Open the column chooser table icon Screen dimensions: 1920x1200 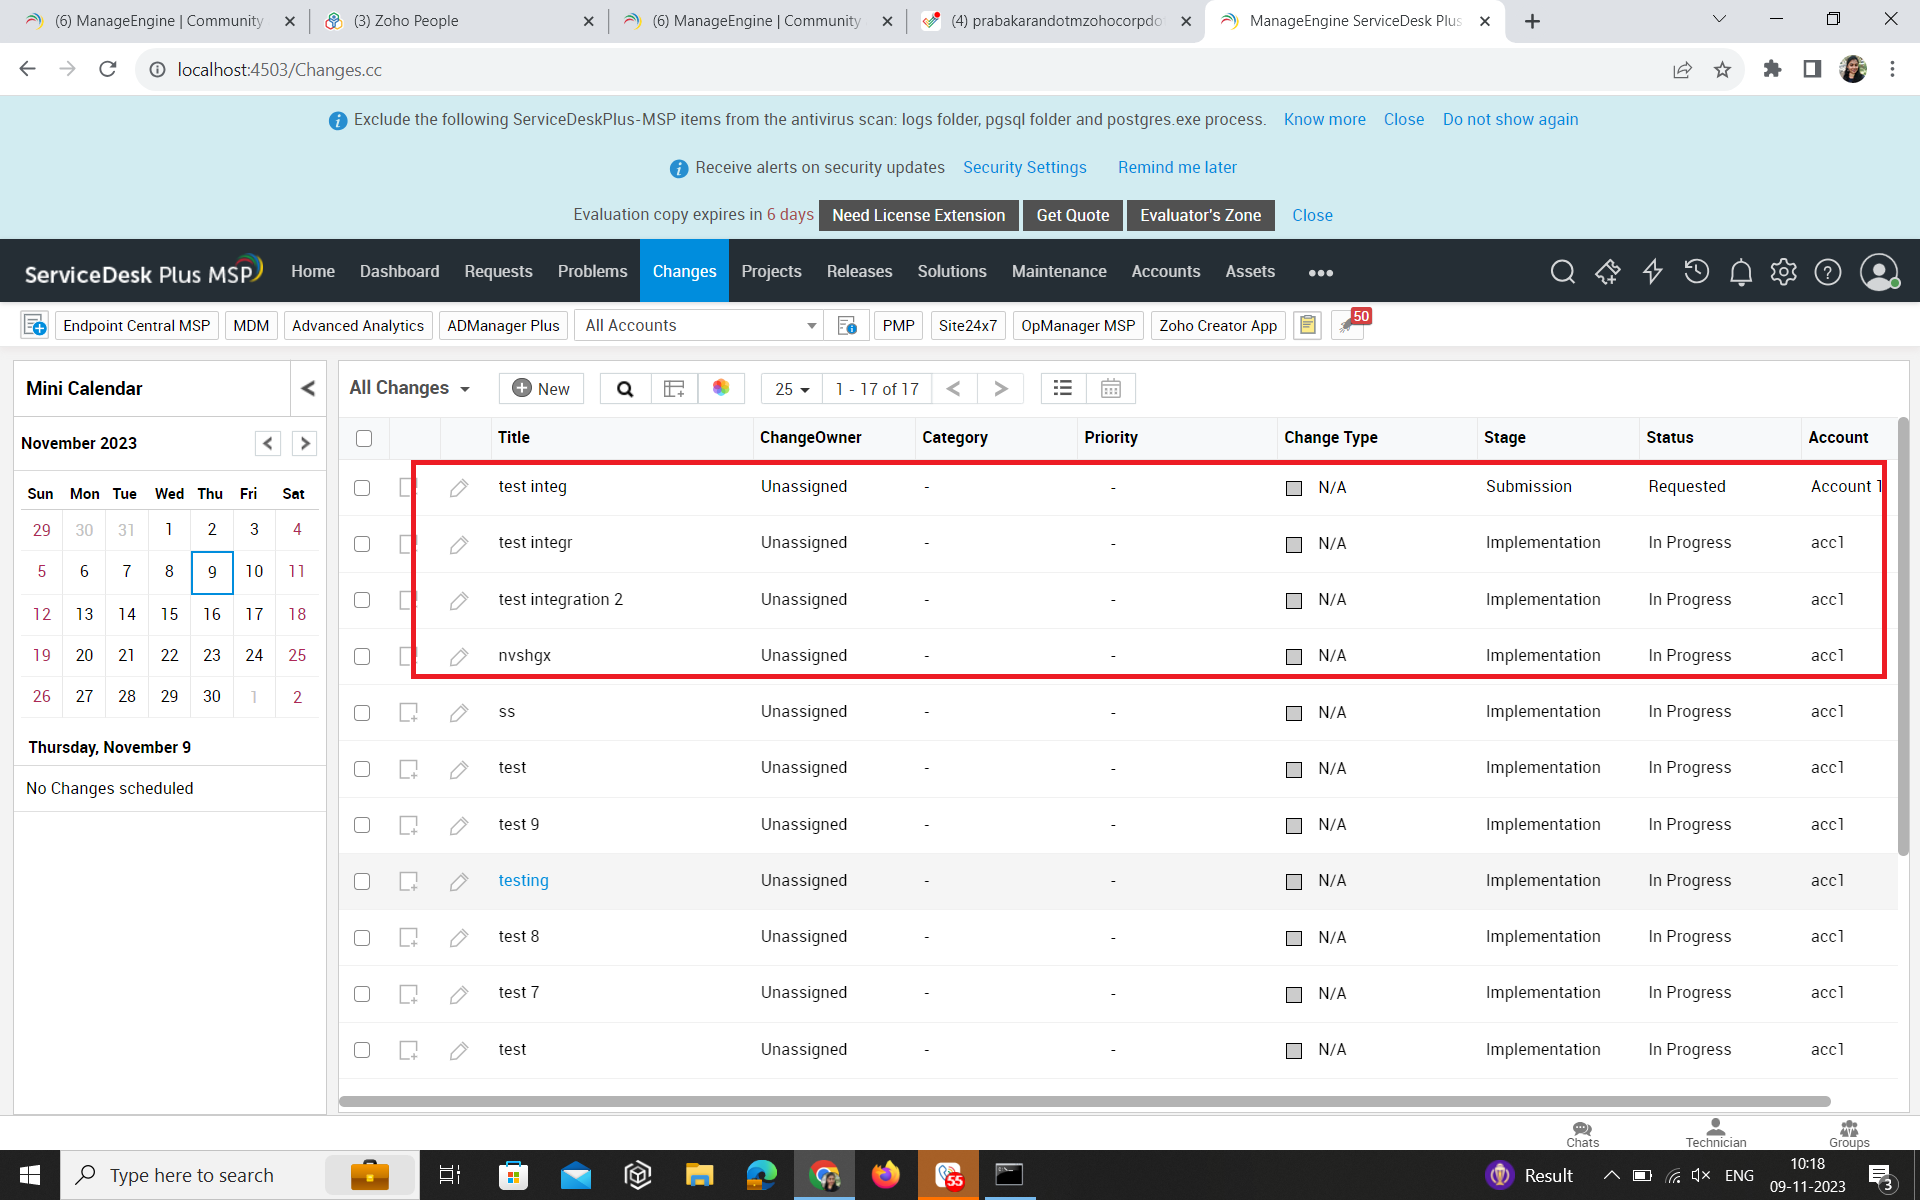pyautogui.click(x=674, y=389)
